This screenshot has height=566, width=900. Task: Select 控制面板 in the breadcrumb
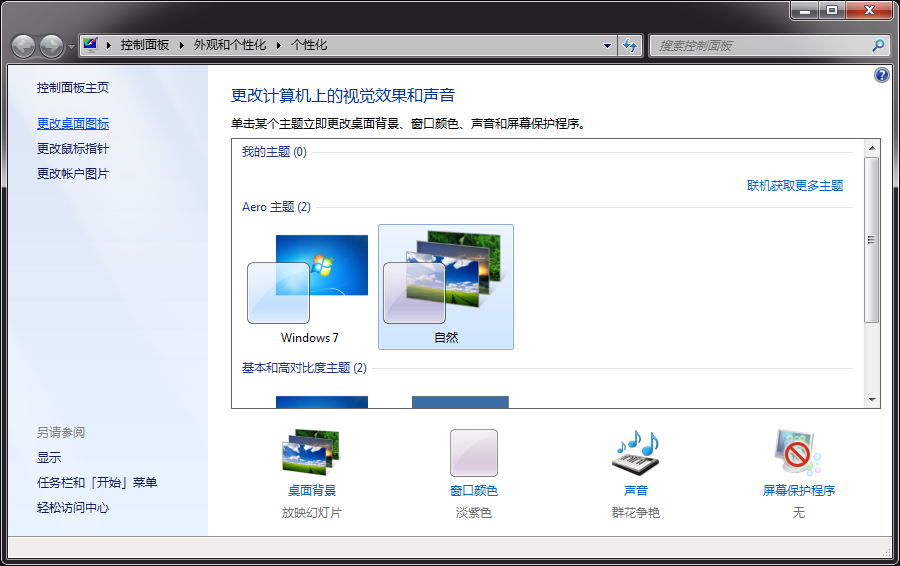145,45
